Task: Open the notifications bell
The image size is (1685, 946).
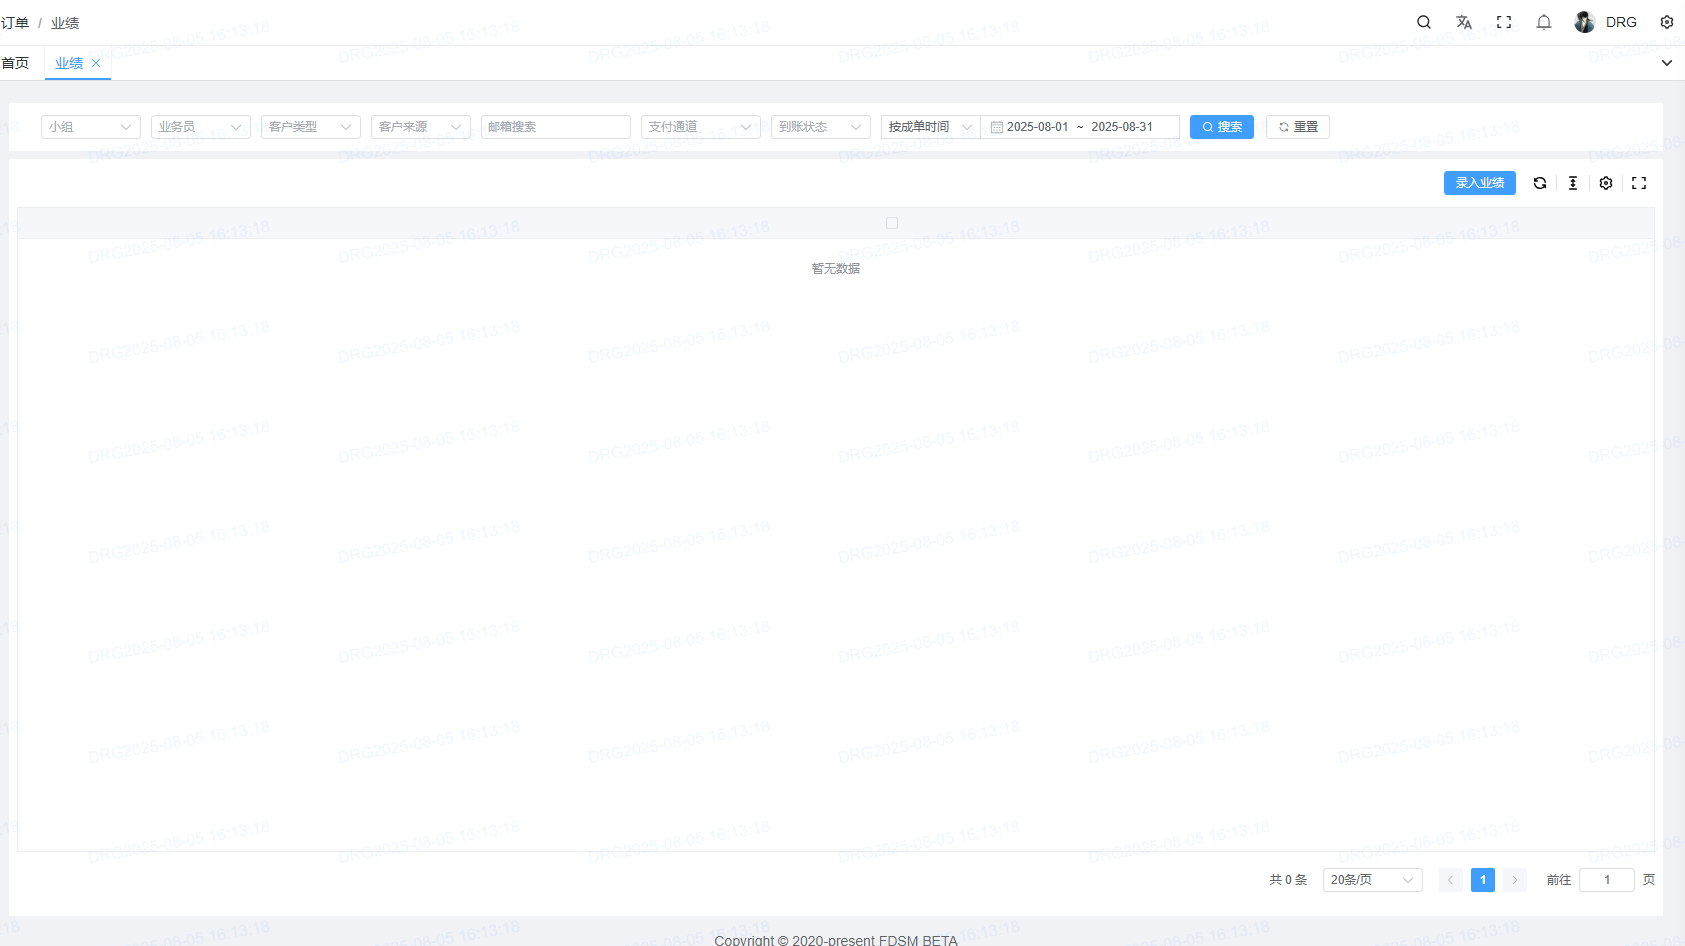Action: point(1544,22)
